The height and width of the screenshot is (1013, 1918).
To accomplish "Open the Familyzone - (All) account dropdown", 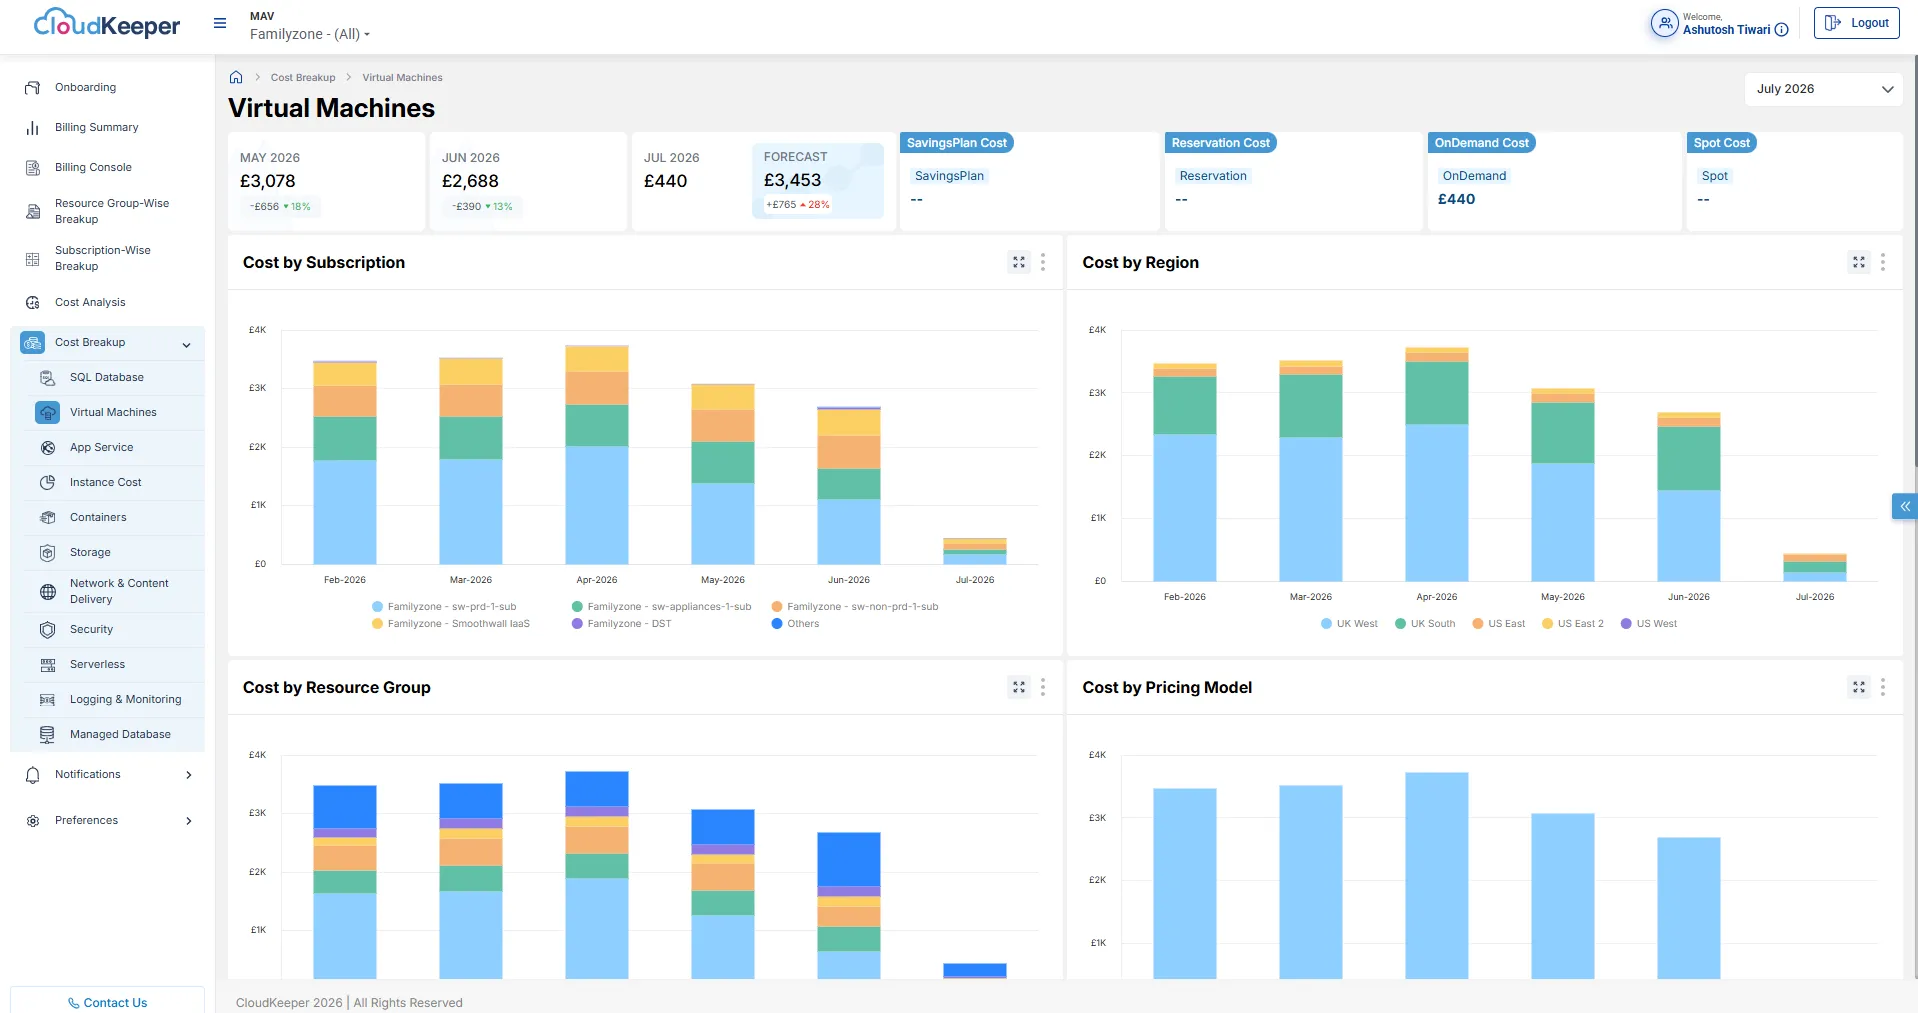I will [310, 34].
